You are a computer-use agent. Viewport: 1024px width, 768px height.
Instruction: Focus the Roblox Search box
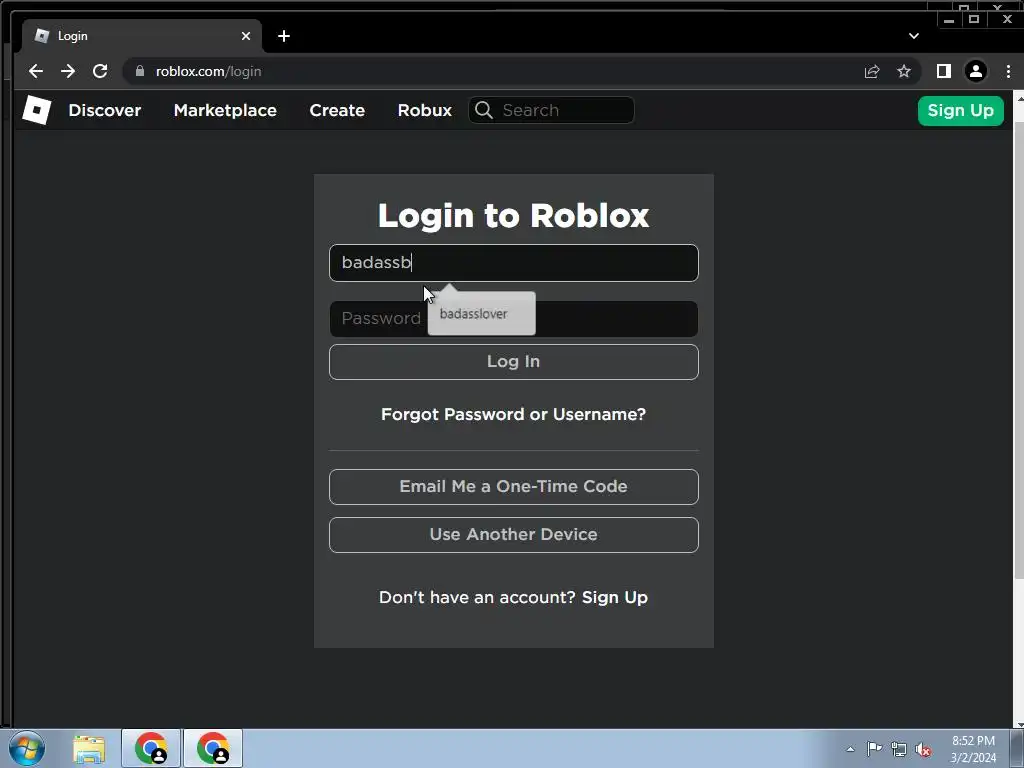click(x=551, y=110)
